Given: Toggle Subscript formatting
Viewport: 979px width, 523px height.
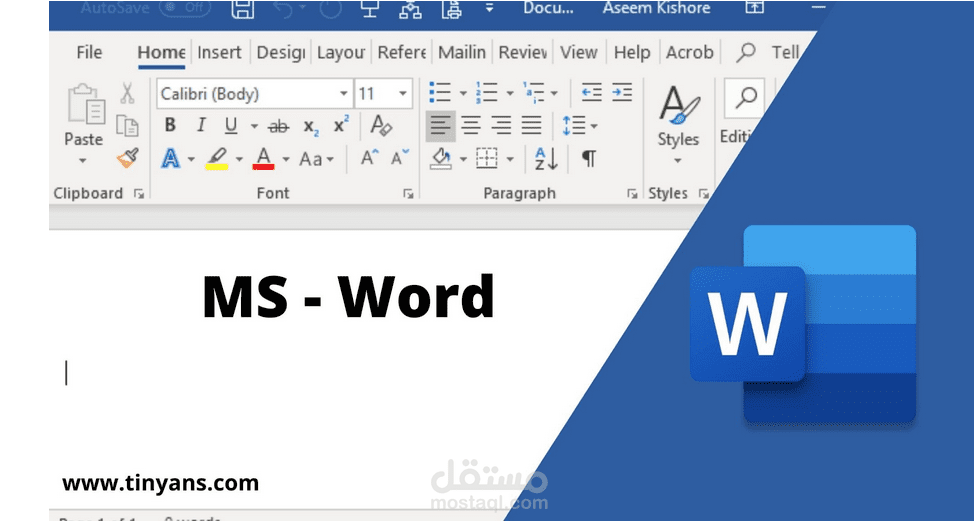Looking at the screenshot, I should coord(311,127).
